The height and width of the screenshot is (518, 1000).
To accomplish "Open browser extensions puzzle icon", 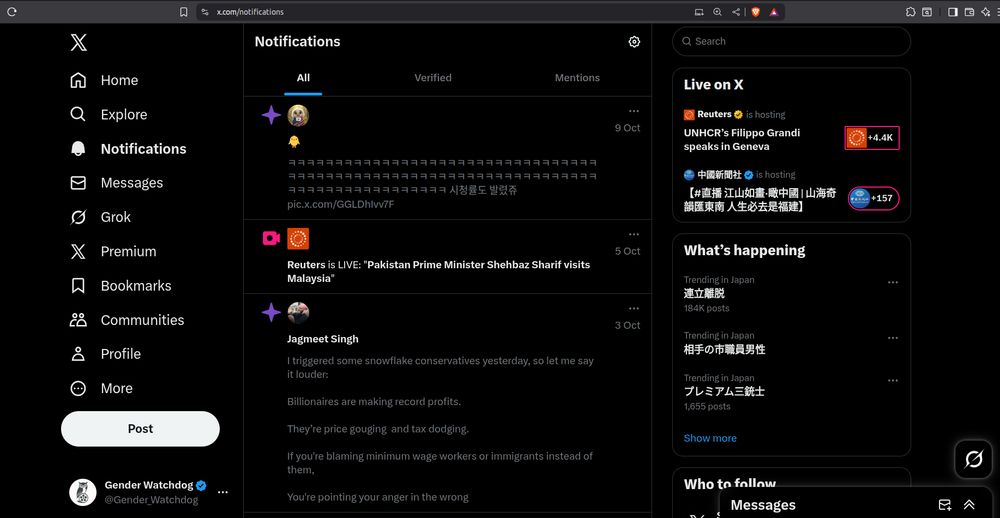I will tap(911, 11).
